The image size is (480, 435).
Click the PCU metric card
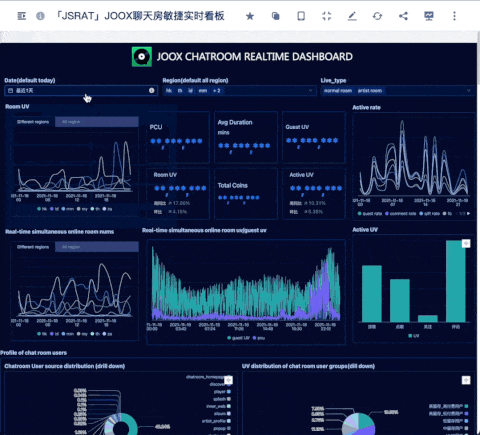pyautogui.click(x=178, y=137)
